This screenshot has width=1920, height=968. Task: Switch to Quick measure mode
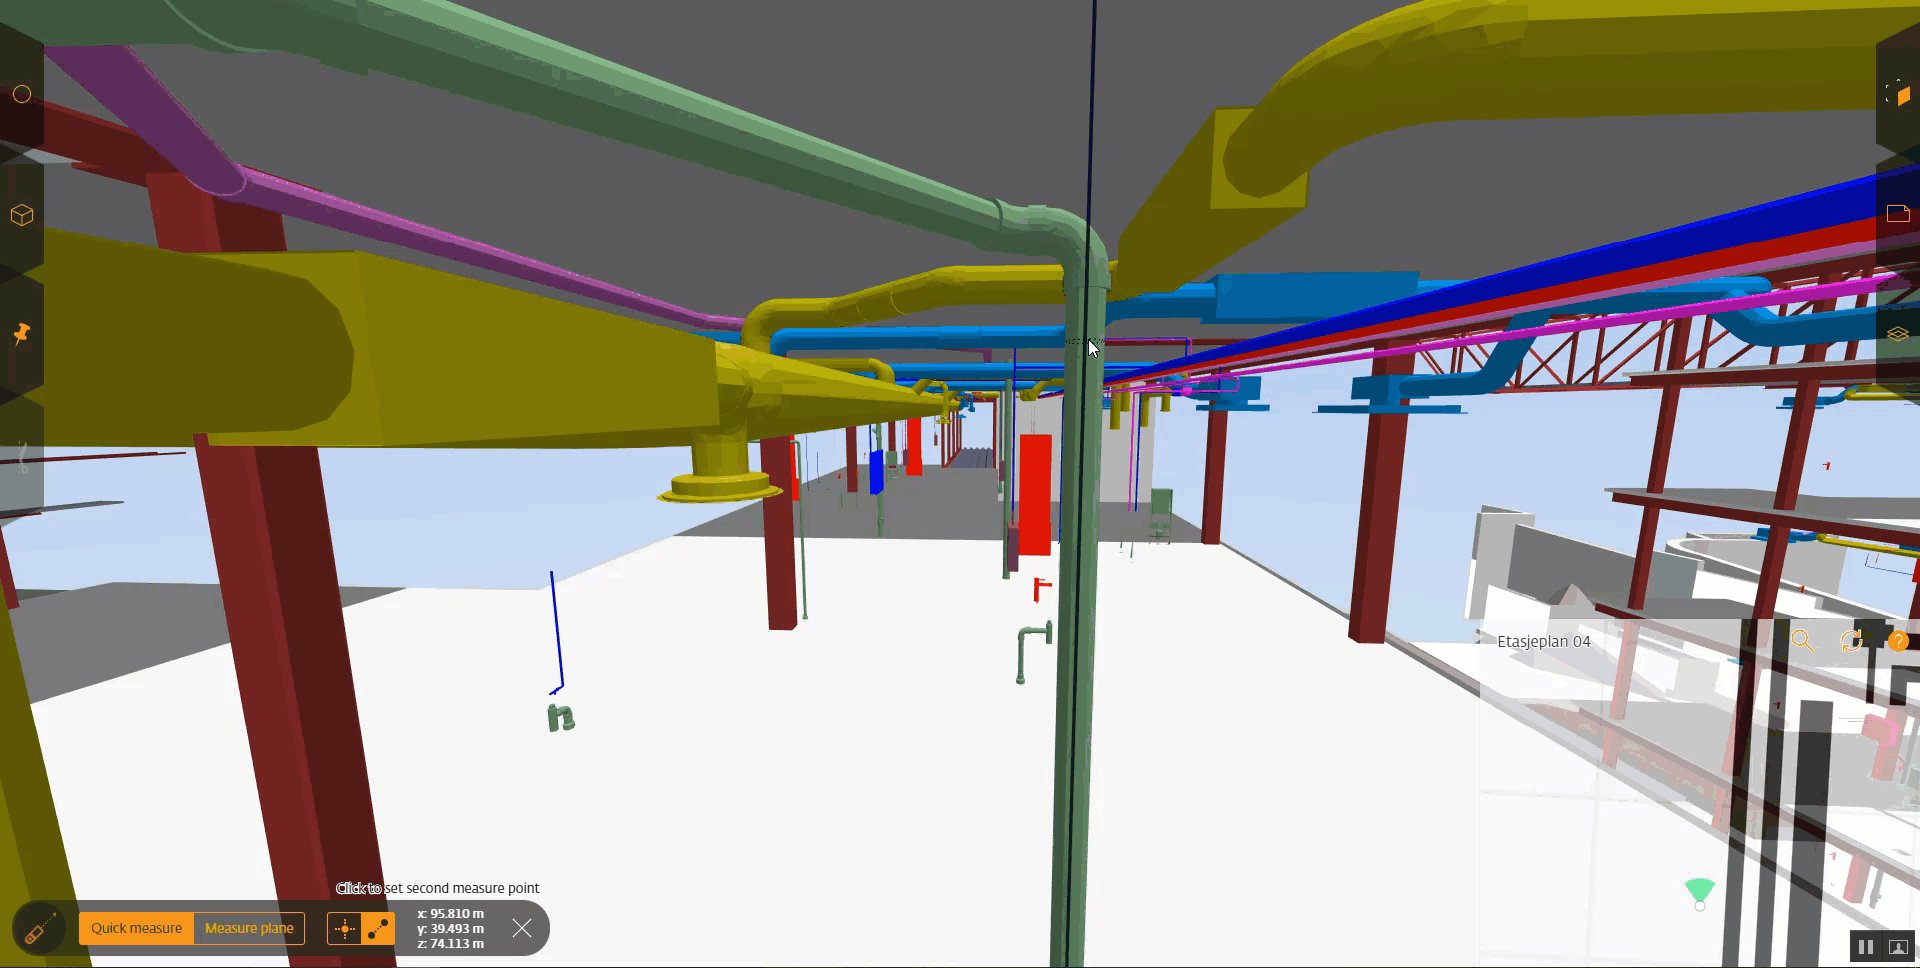coord(136,928)
